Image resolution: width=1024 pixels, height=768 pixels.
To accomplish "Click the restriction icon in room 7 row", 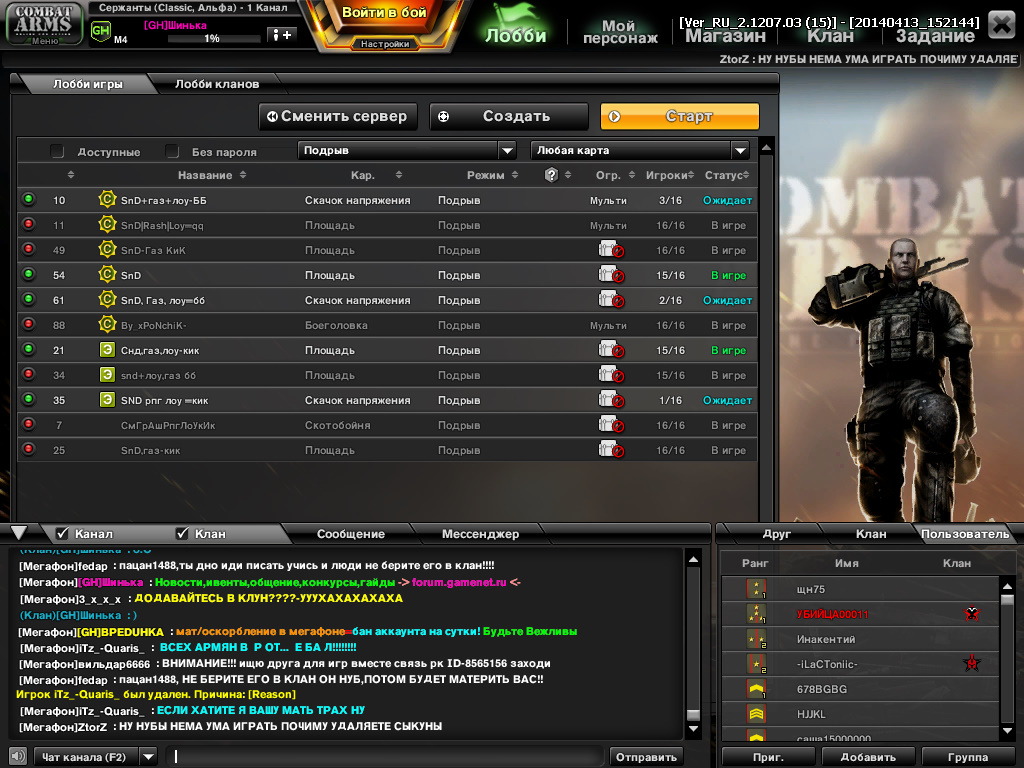I will pos(611,424).
